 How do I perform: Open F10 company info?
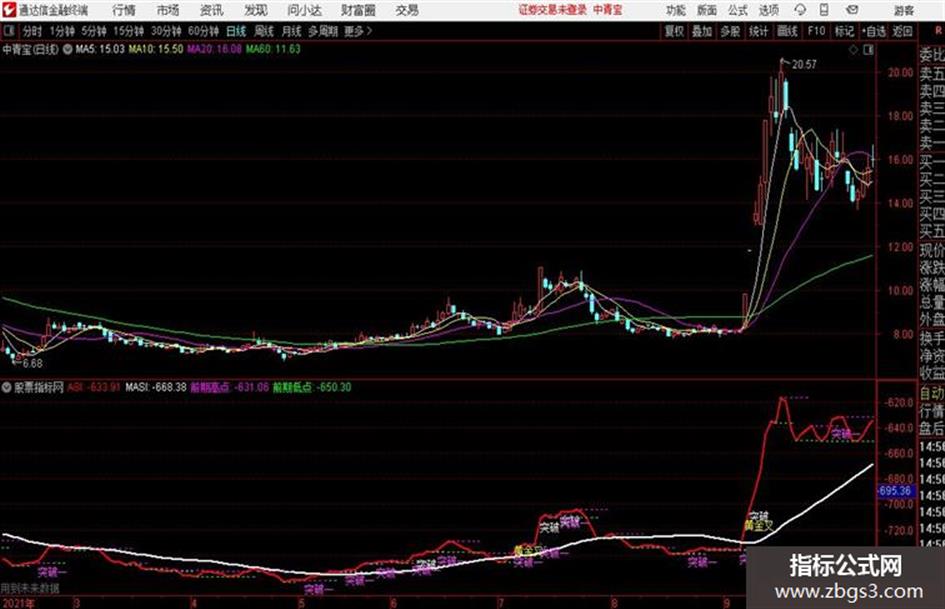(x=816, y=31)
